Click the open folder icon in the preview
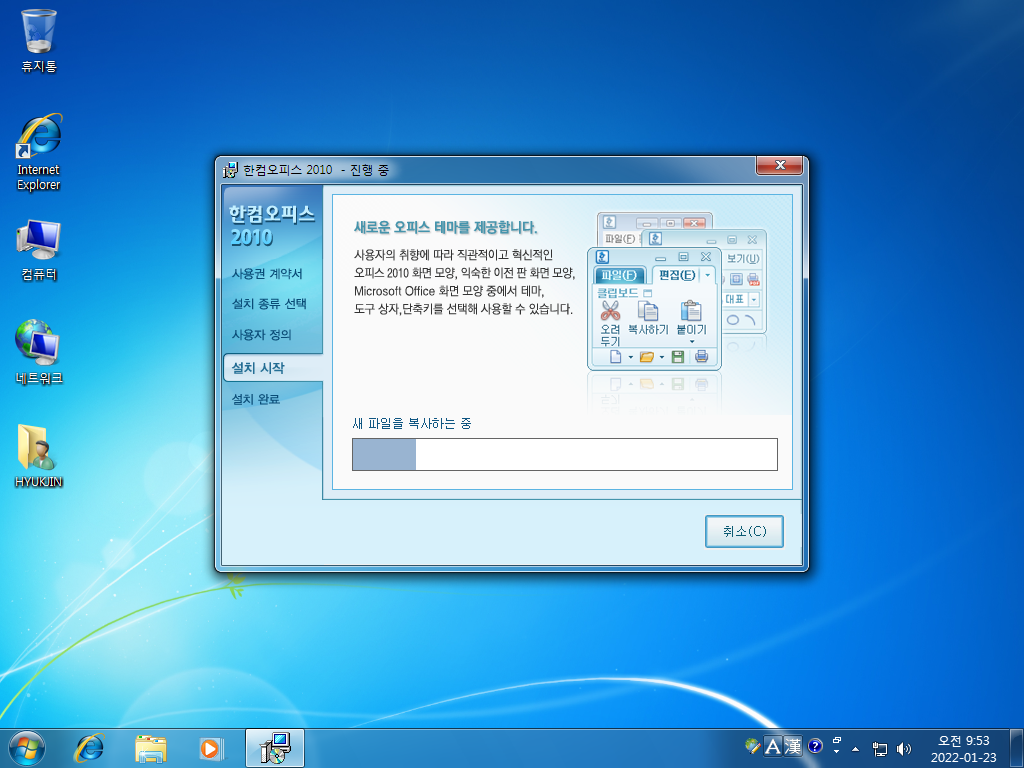The width and height of the screenshot is (1024, 768). pos(647,357)
